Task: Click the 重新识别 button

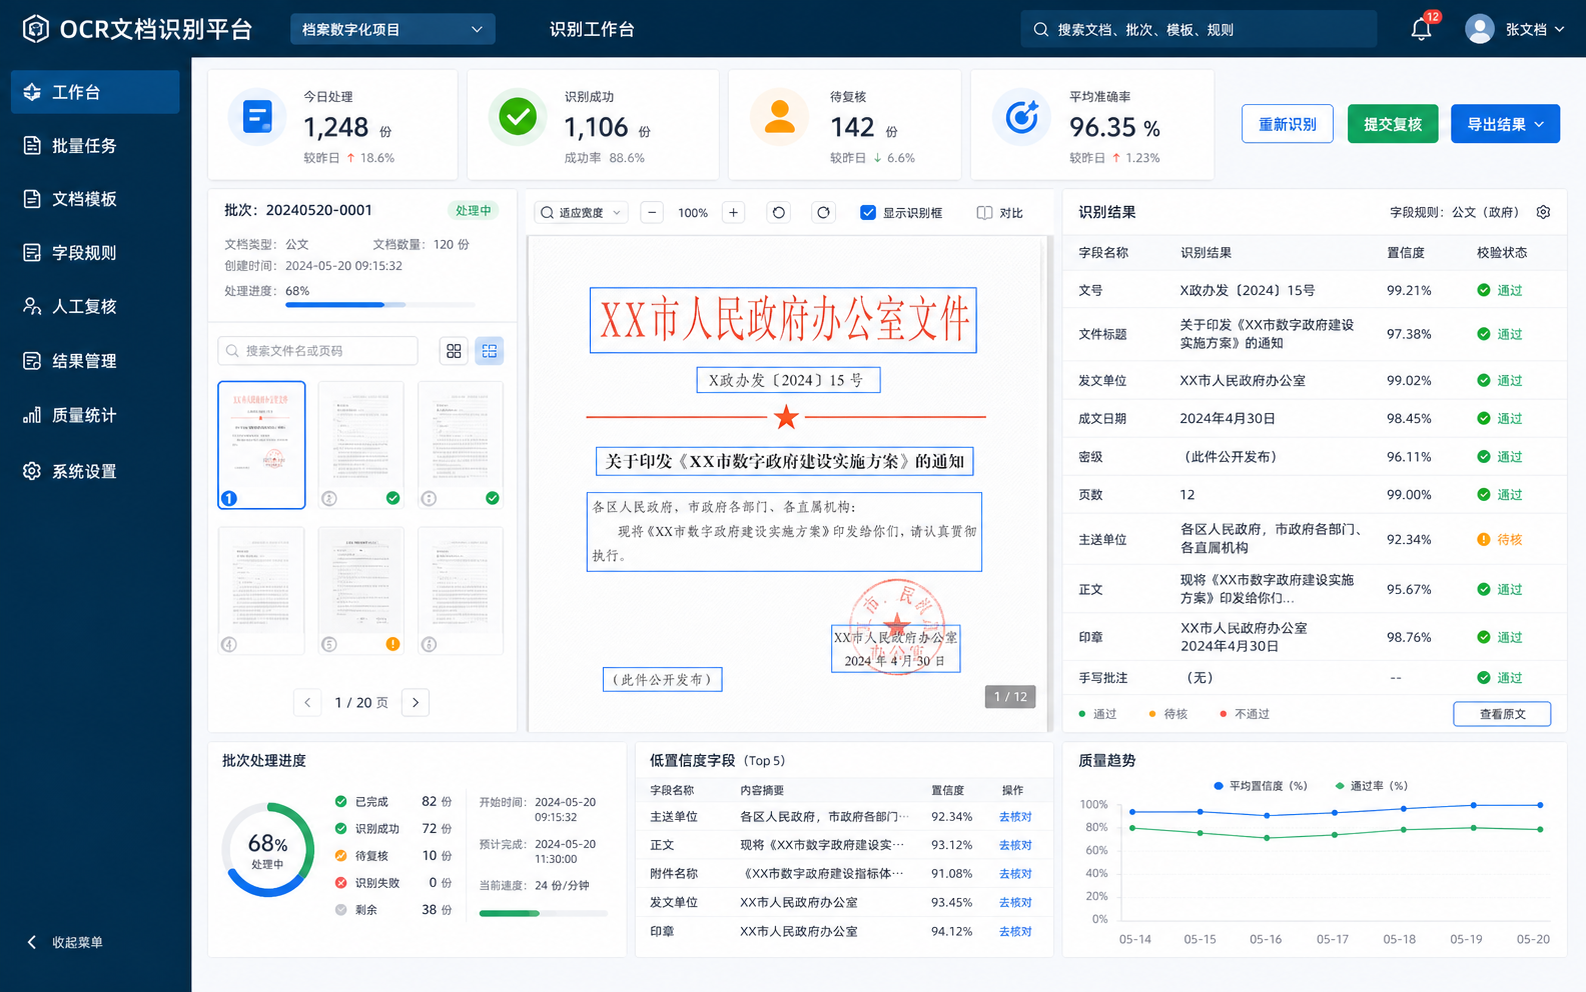Action: pyautogui.click(x=1287, y=124)
